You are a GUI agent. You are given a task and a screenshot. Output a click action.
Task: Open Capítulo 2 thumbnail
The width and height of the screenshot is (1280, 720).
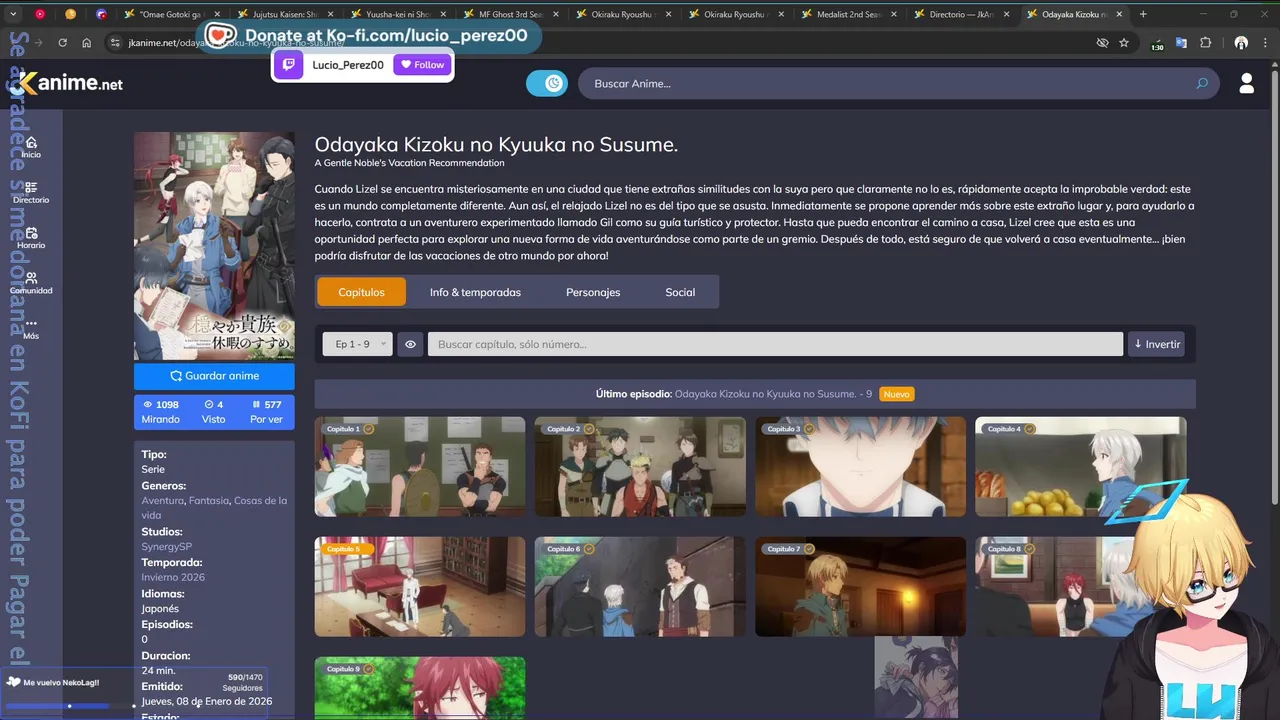tap(640, 467)
